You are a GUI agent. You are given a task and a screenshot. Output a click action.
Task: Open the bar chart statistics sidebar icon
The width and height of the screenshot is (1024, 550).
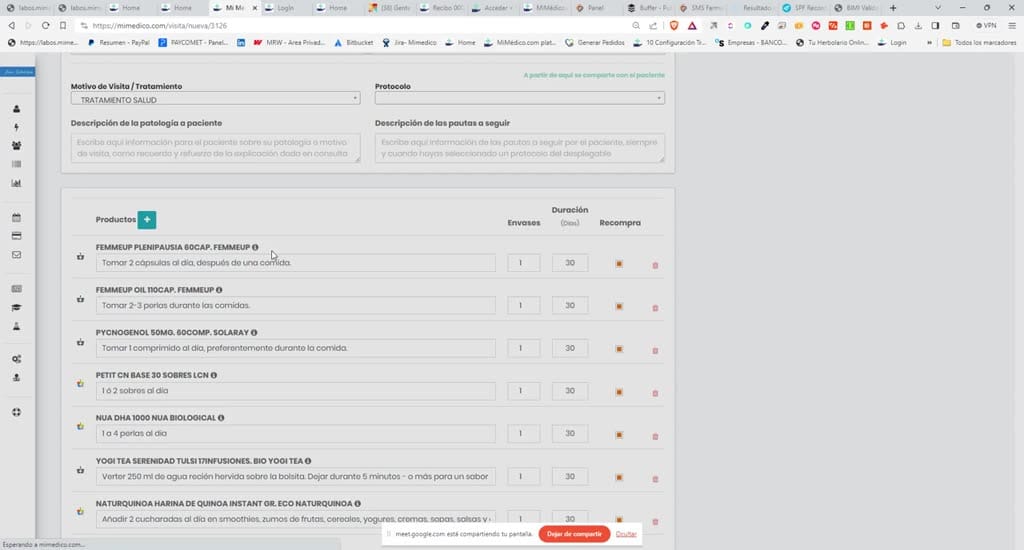16,183
